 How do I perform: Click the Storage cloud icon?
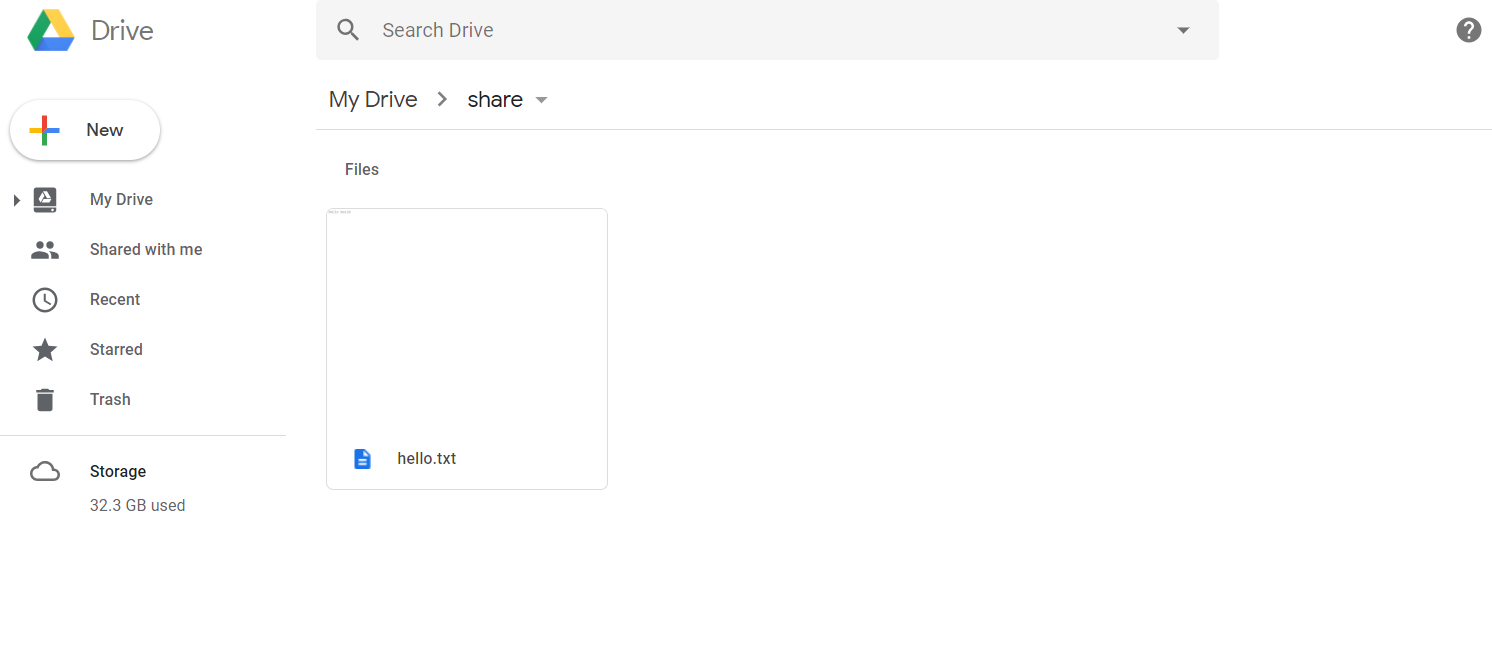tap(45, 472)
